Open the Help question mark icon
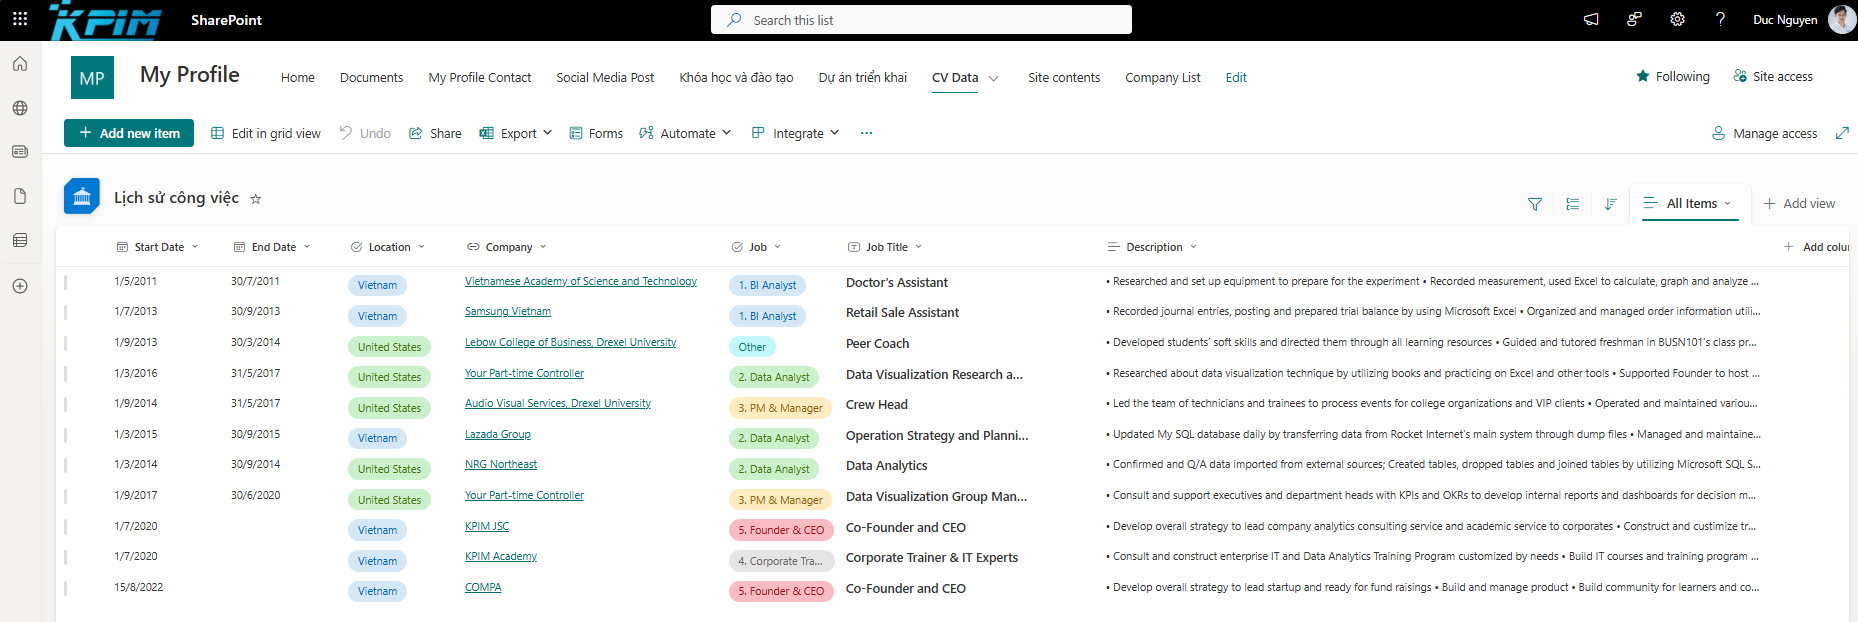 tap(1720, 19)
